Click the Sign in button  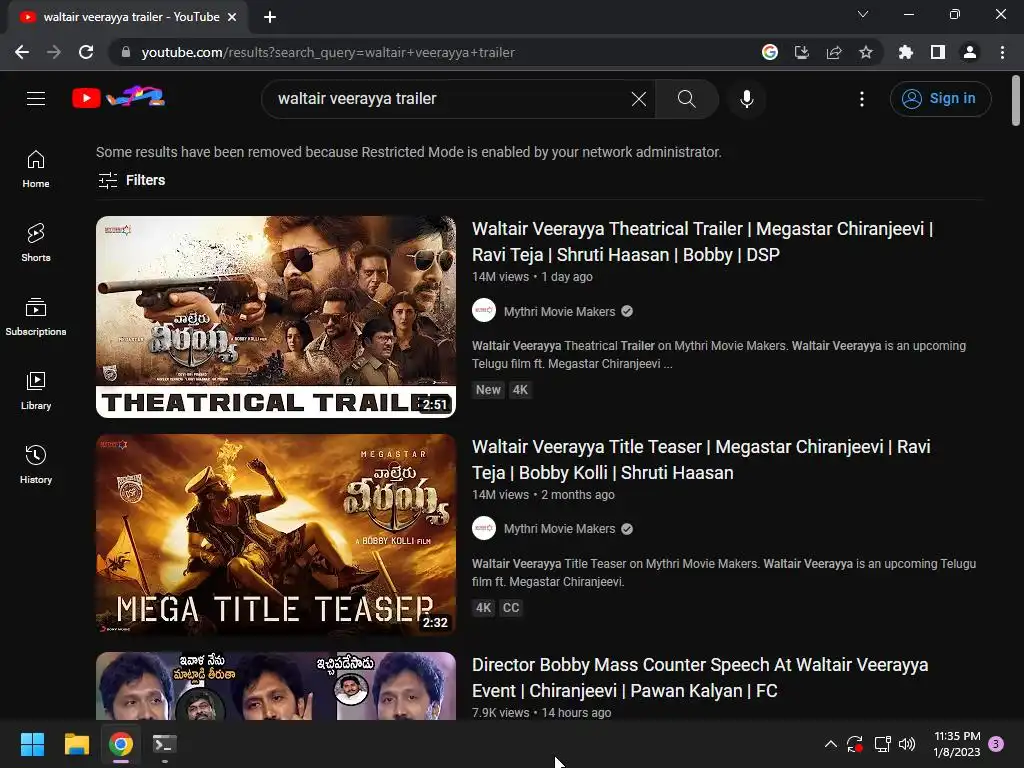[x=940, y=99]
